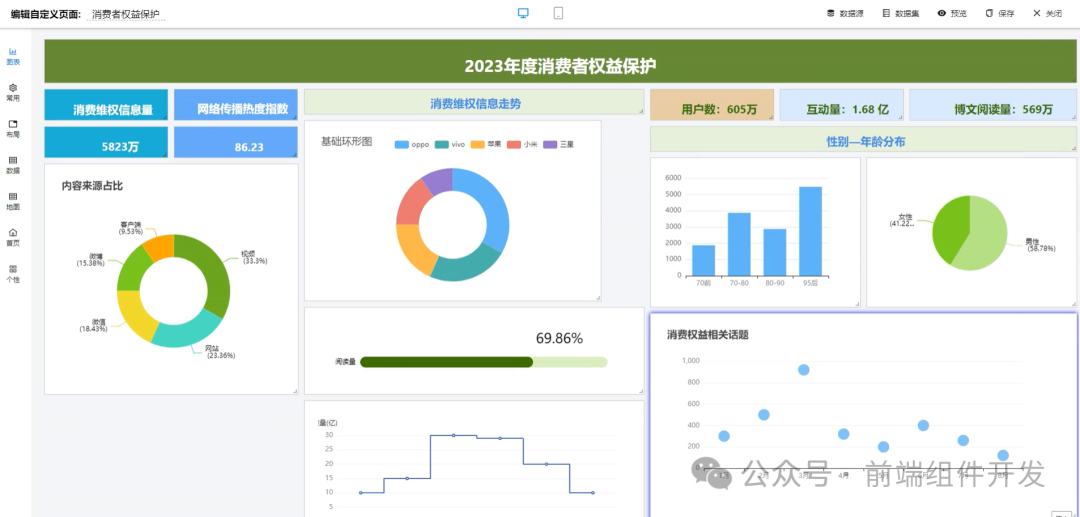1080x517 pixels.
Task: Open 数据集 dataset settings
Action: 901,13
